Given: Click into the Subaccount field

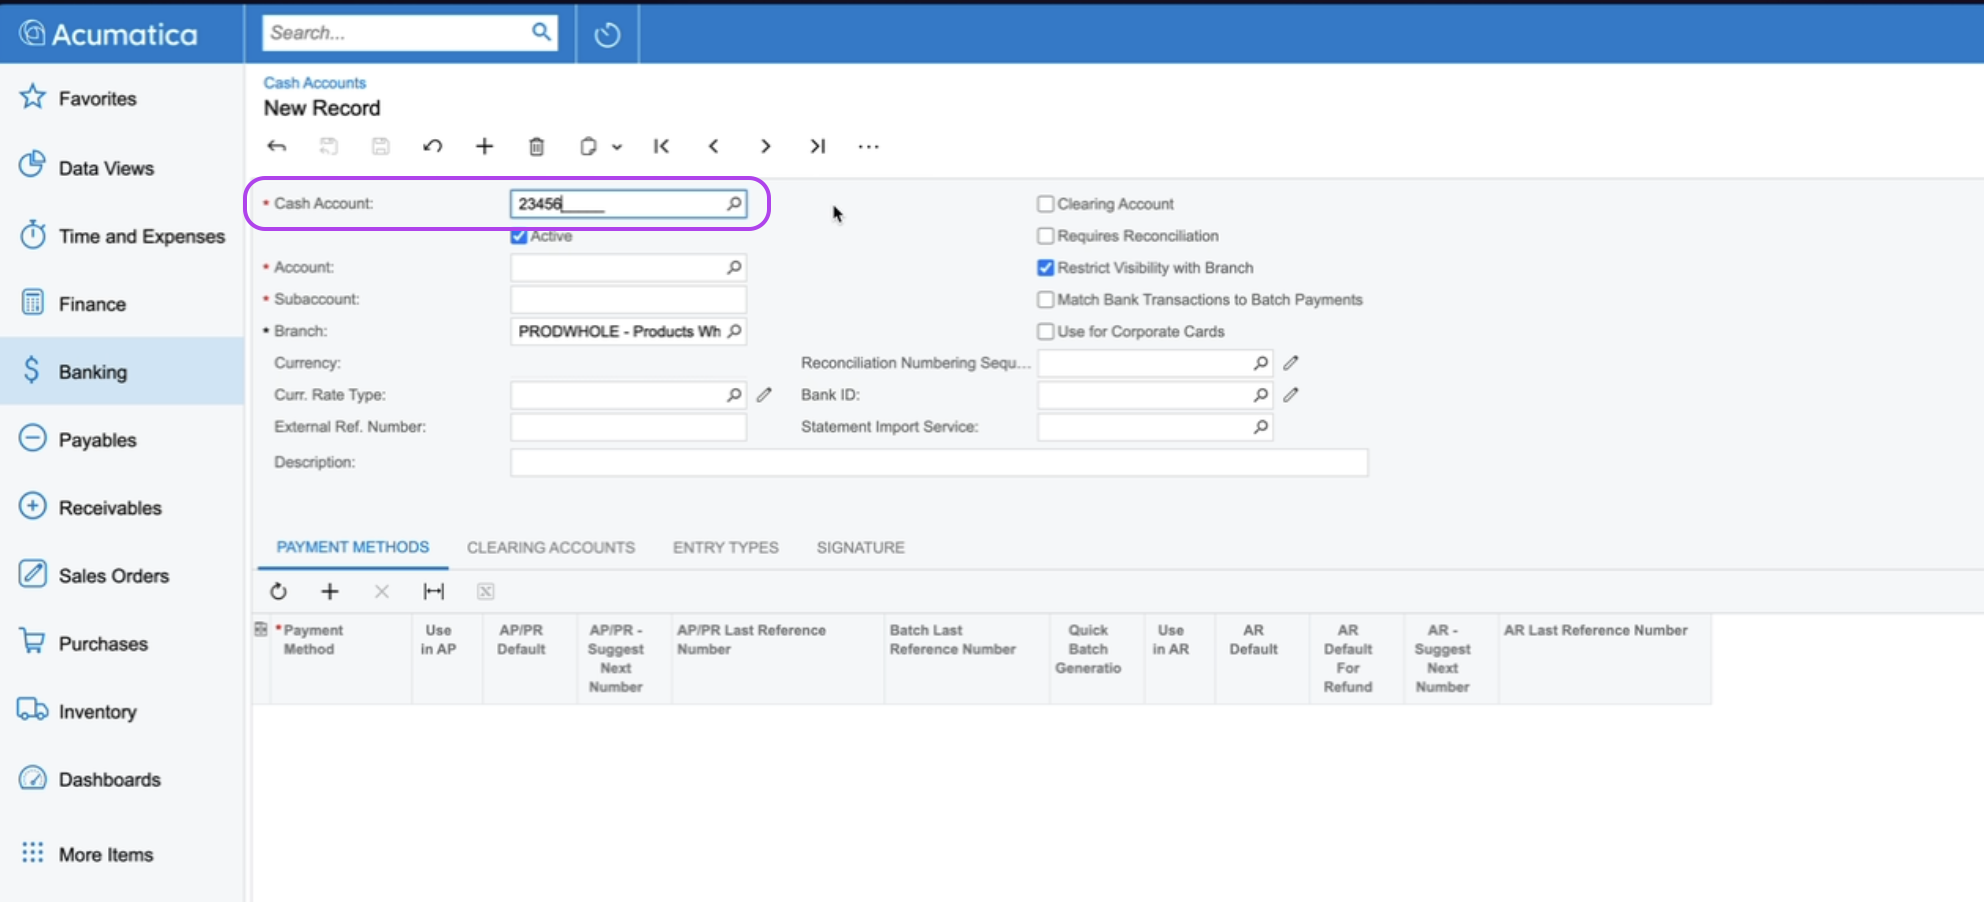Looking at the screenshot, I should 628,299.
